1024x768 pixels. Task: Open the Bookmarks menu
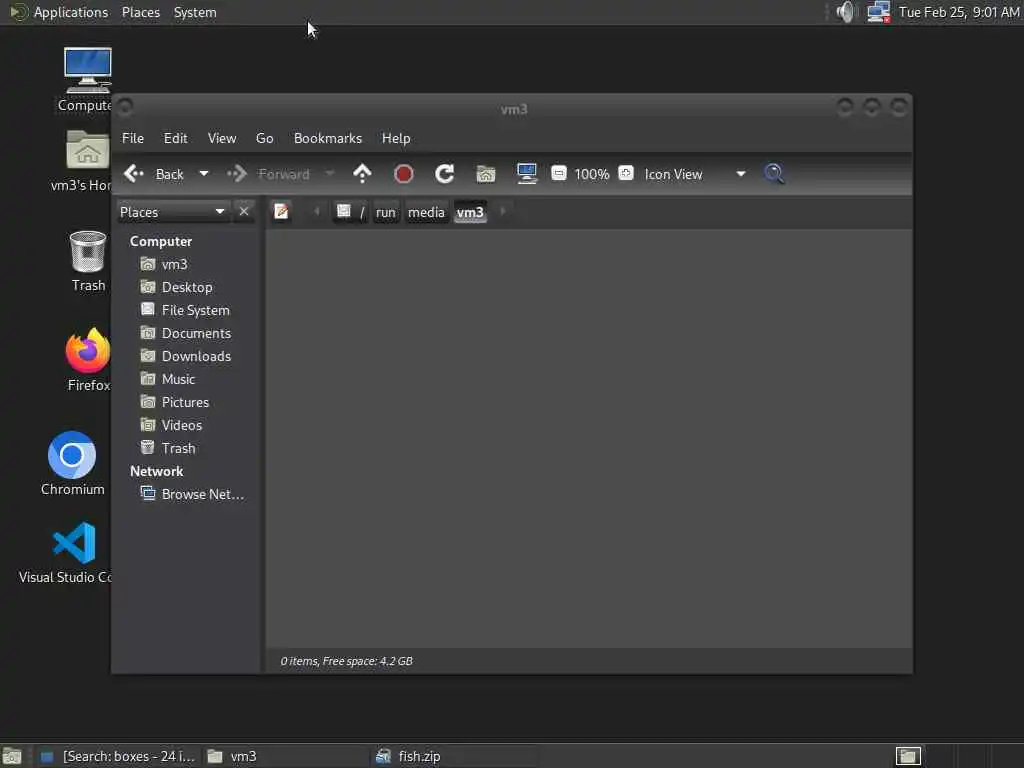coord(328,138)
